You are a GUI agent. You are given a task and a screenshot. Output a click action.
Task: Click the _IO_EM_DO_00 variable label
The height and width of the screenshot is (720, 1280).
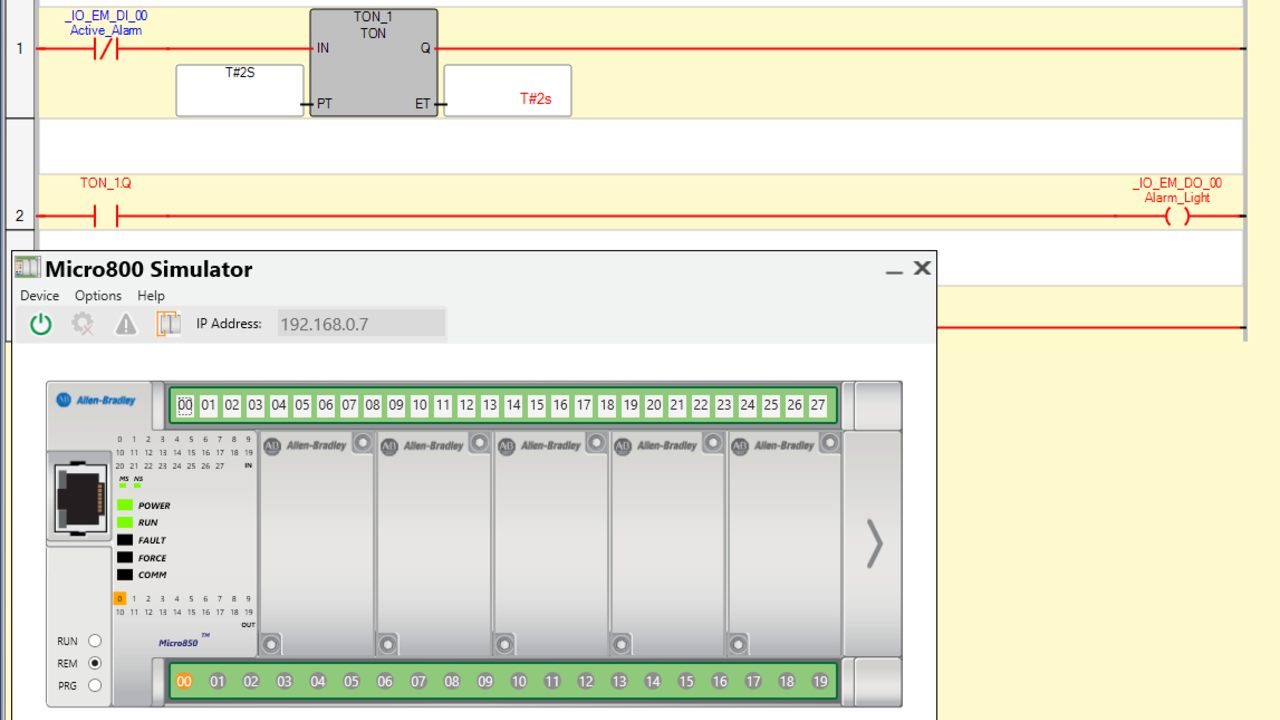tap(1177, 183)
